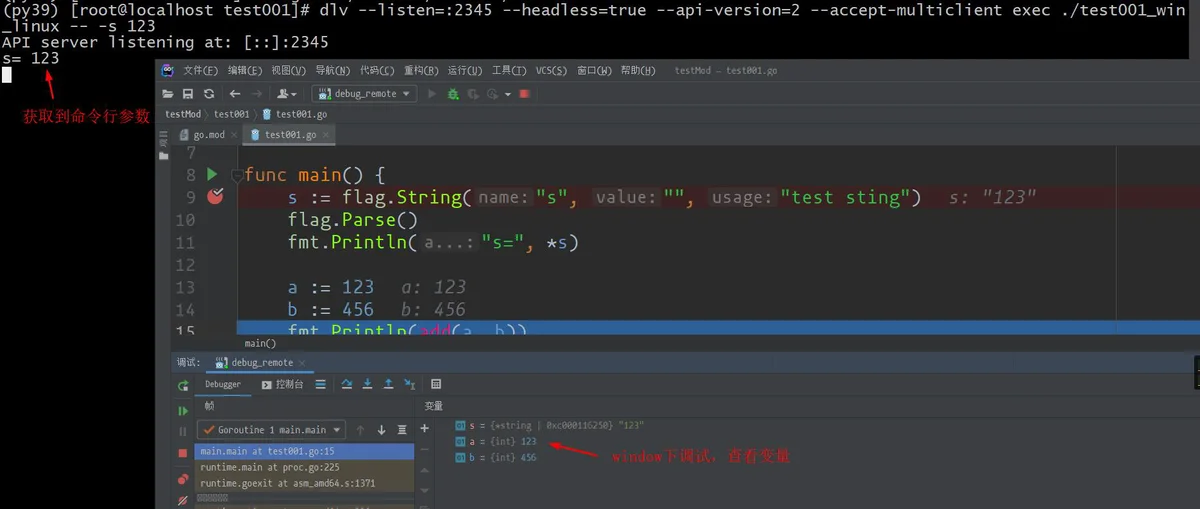Screen dimensions: 1200x509
Task: Open the 视图(V) menu
Action: tap(288, 71)
